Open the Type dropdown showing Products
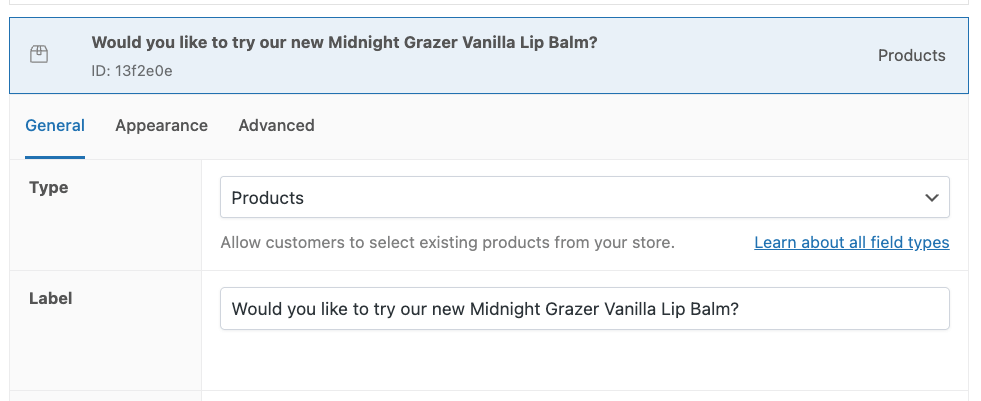 point(584,198)
